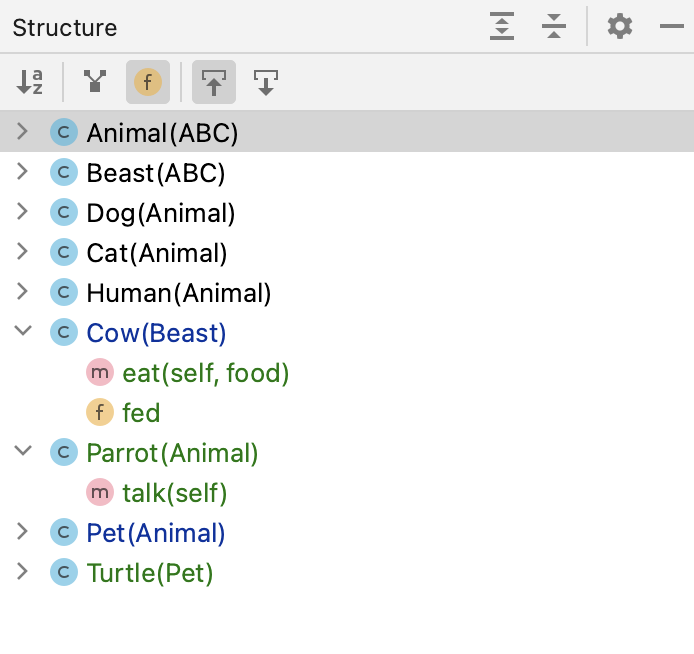Select the eat(self, food) method
This screenshot has width=694, height=654.
point(206,373)
